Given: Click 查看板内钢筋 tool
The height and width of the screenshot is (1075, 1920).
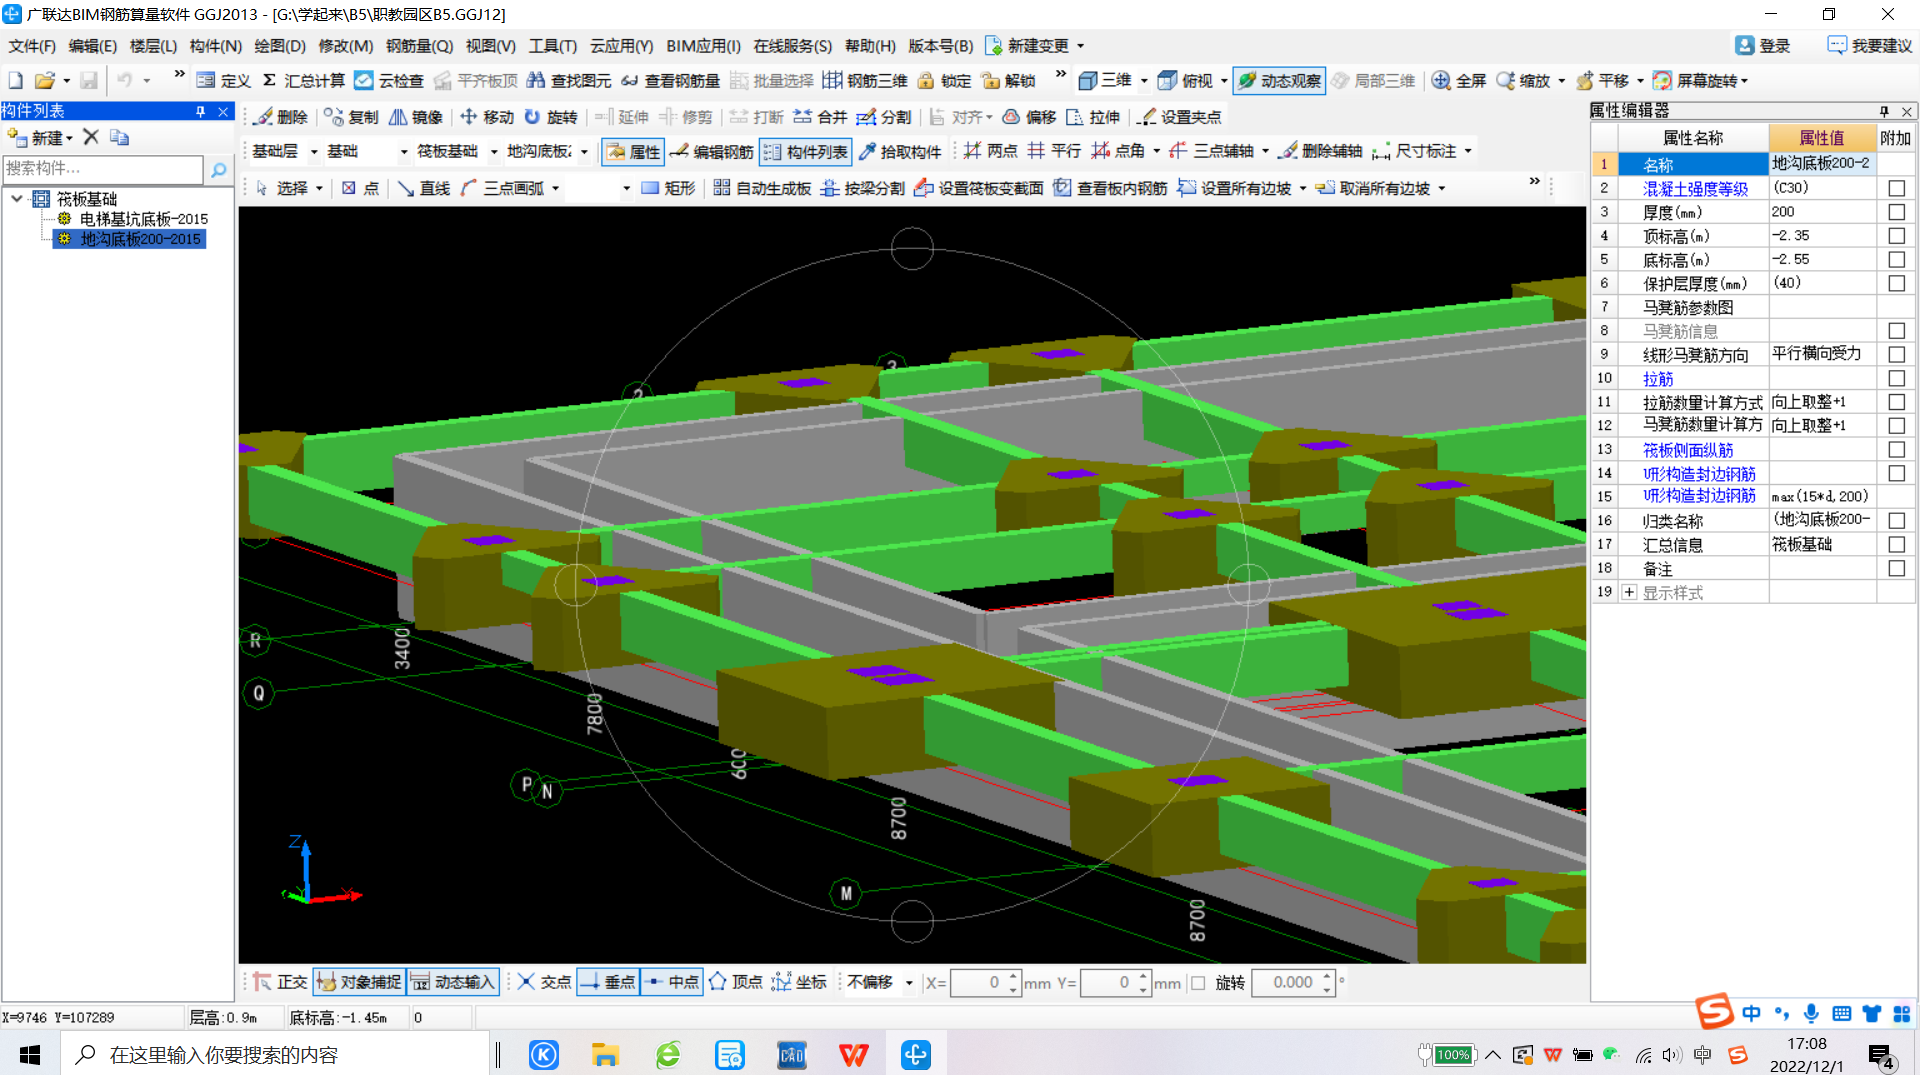Looking at the screenshot, I should coord(1110,188).
